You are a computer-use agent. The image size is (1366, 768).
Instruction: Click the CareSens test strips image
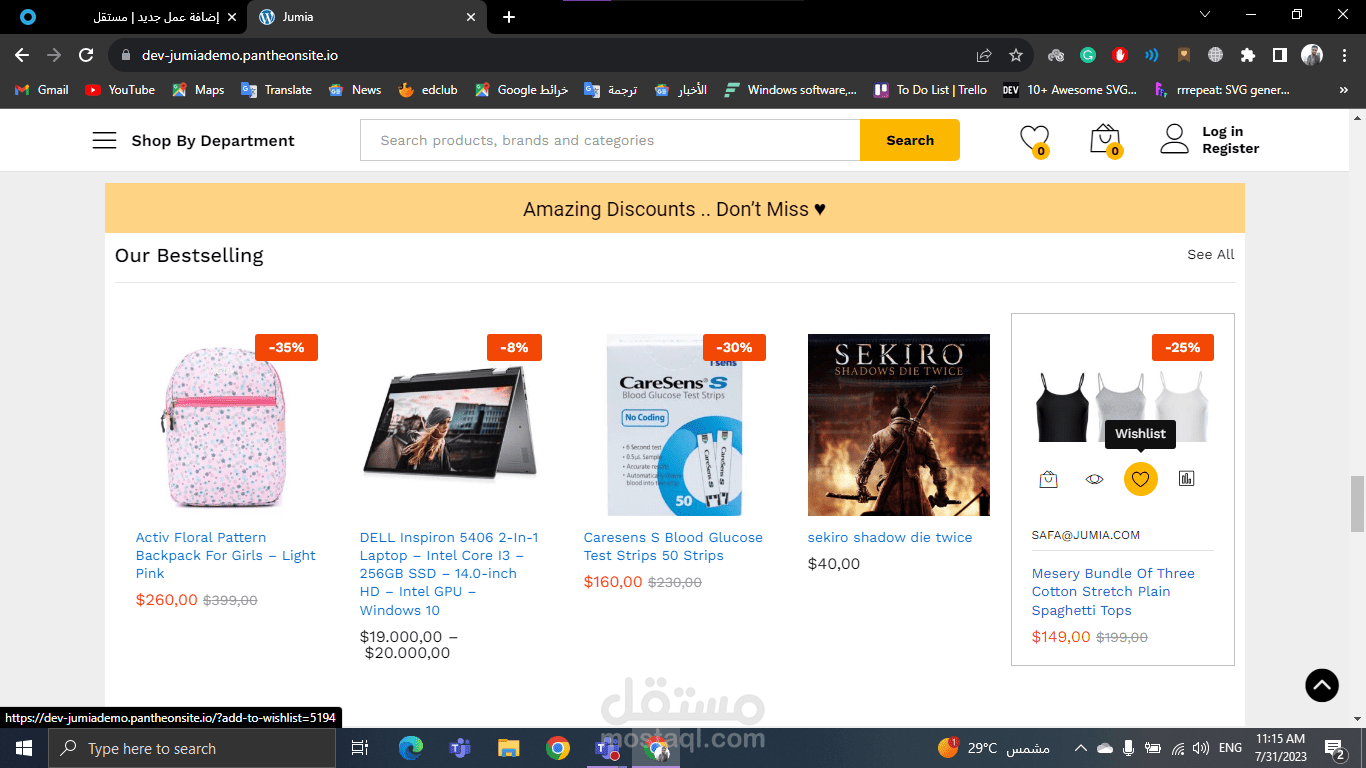pyautogui.click(x=675, y=425)
